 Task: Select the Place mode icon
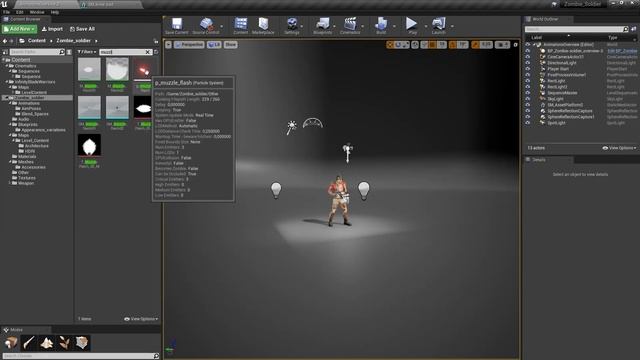pyautogui.click(x=11, y=342)
